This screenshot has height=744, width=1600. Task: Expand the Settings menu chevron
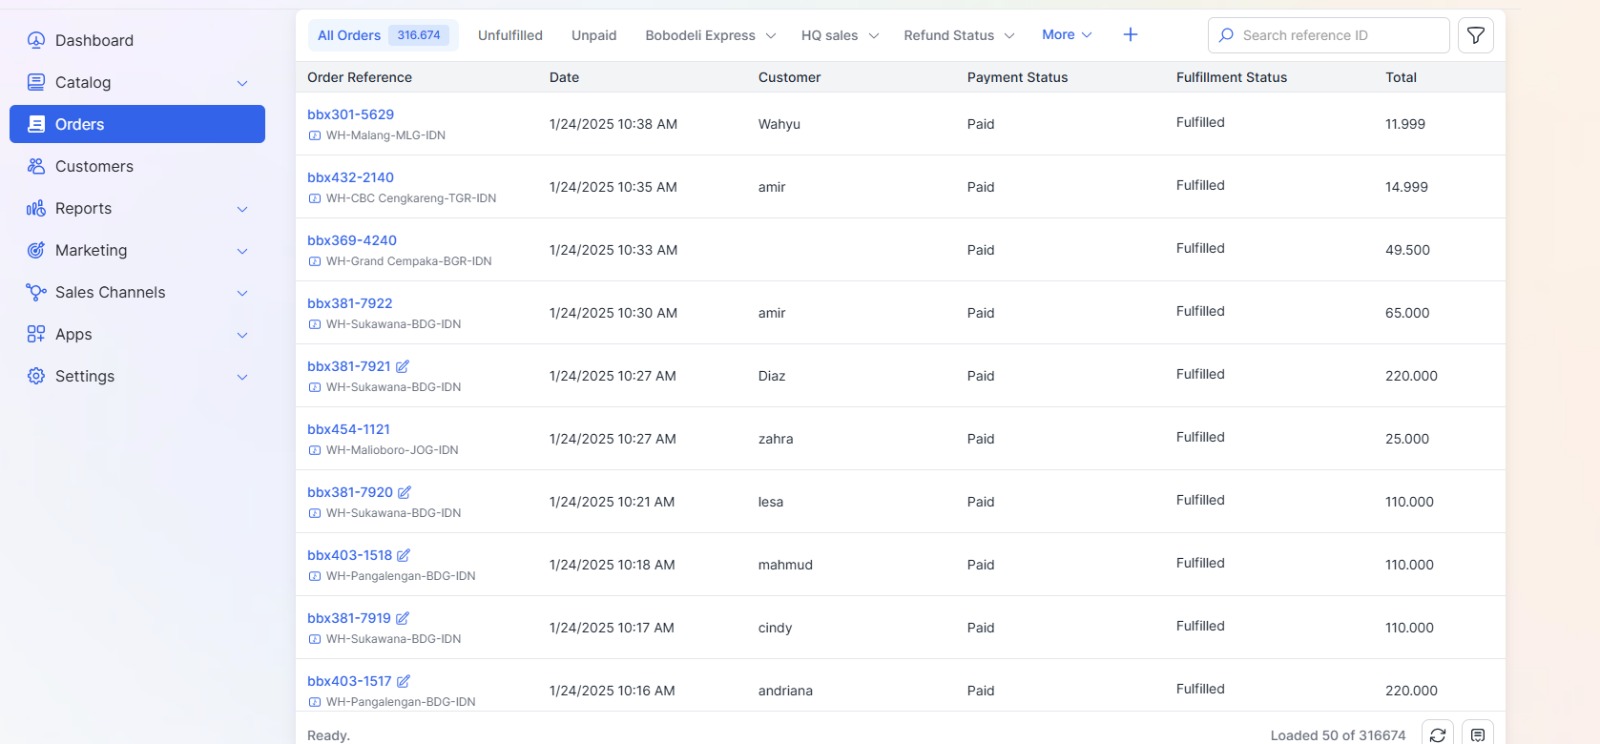[x=242, y=377]
